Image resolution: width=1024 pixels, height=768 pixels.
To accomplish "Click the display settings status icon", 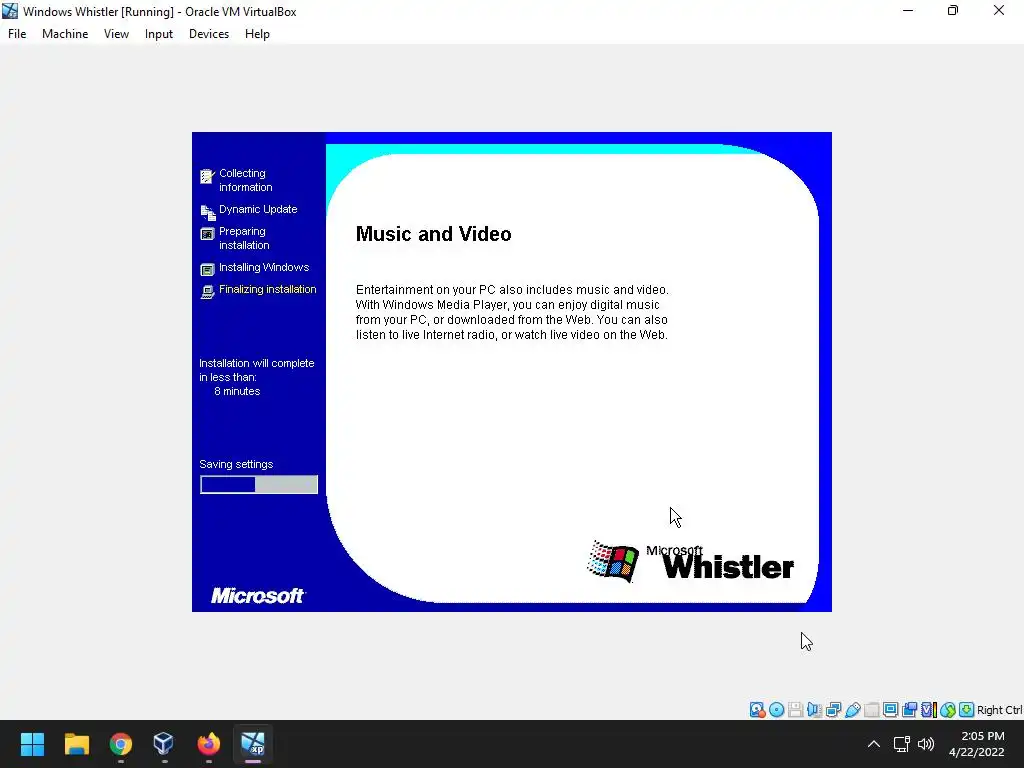I will 890,710.
